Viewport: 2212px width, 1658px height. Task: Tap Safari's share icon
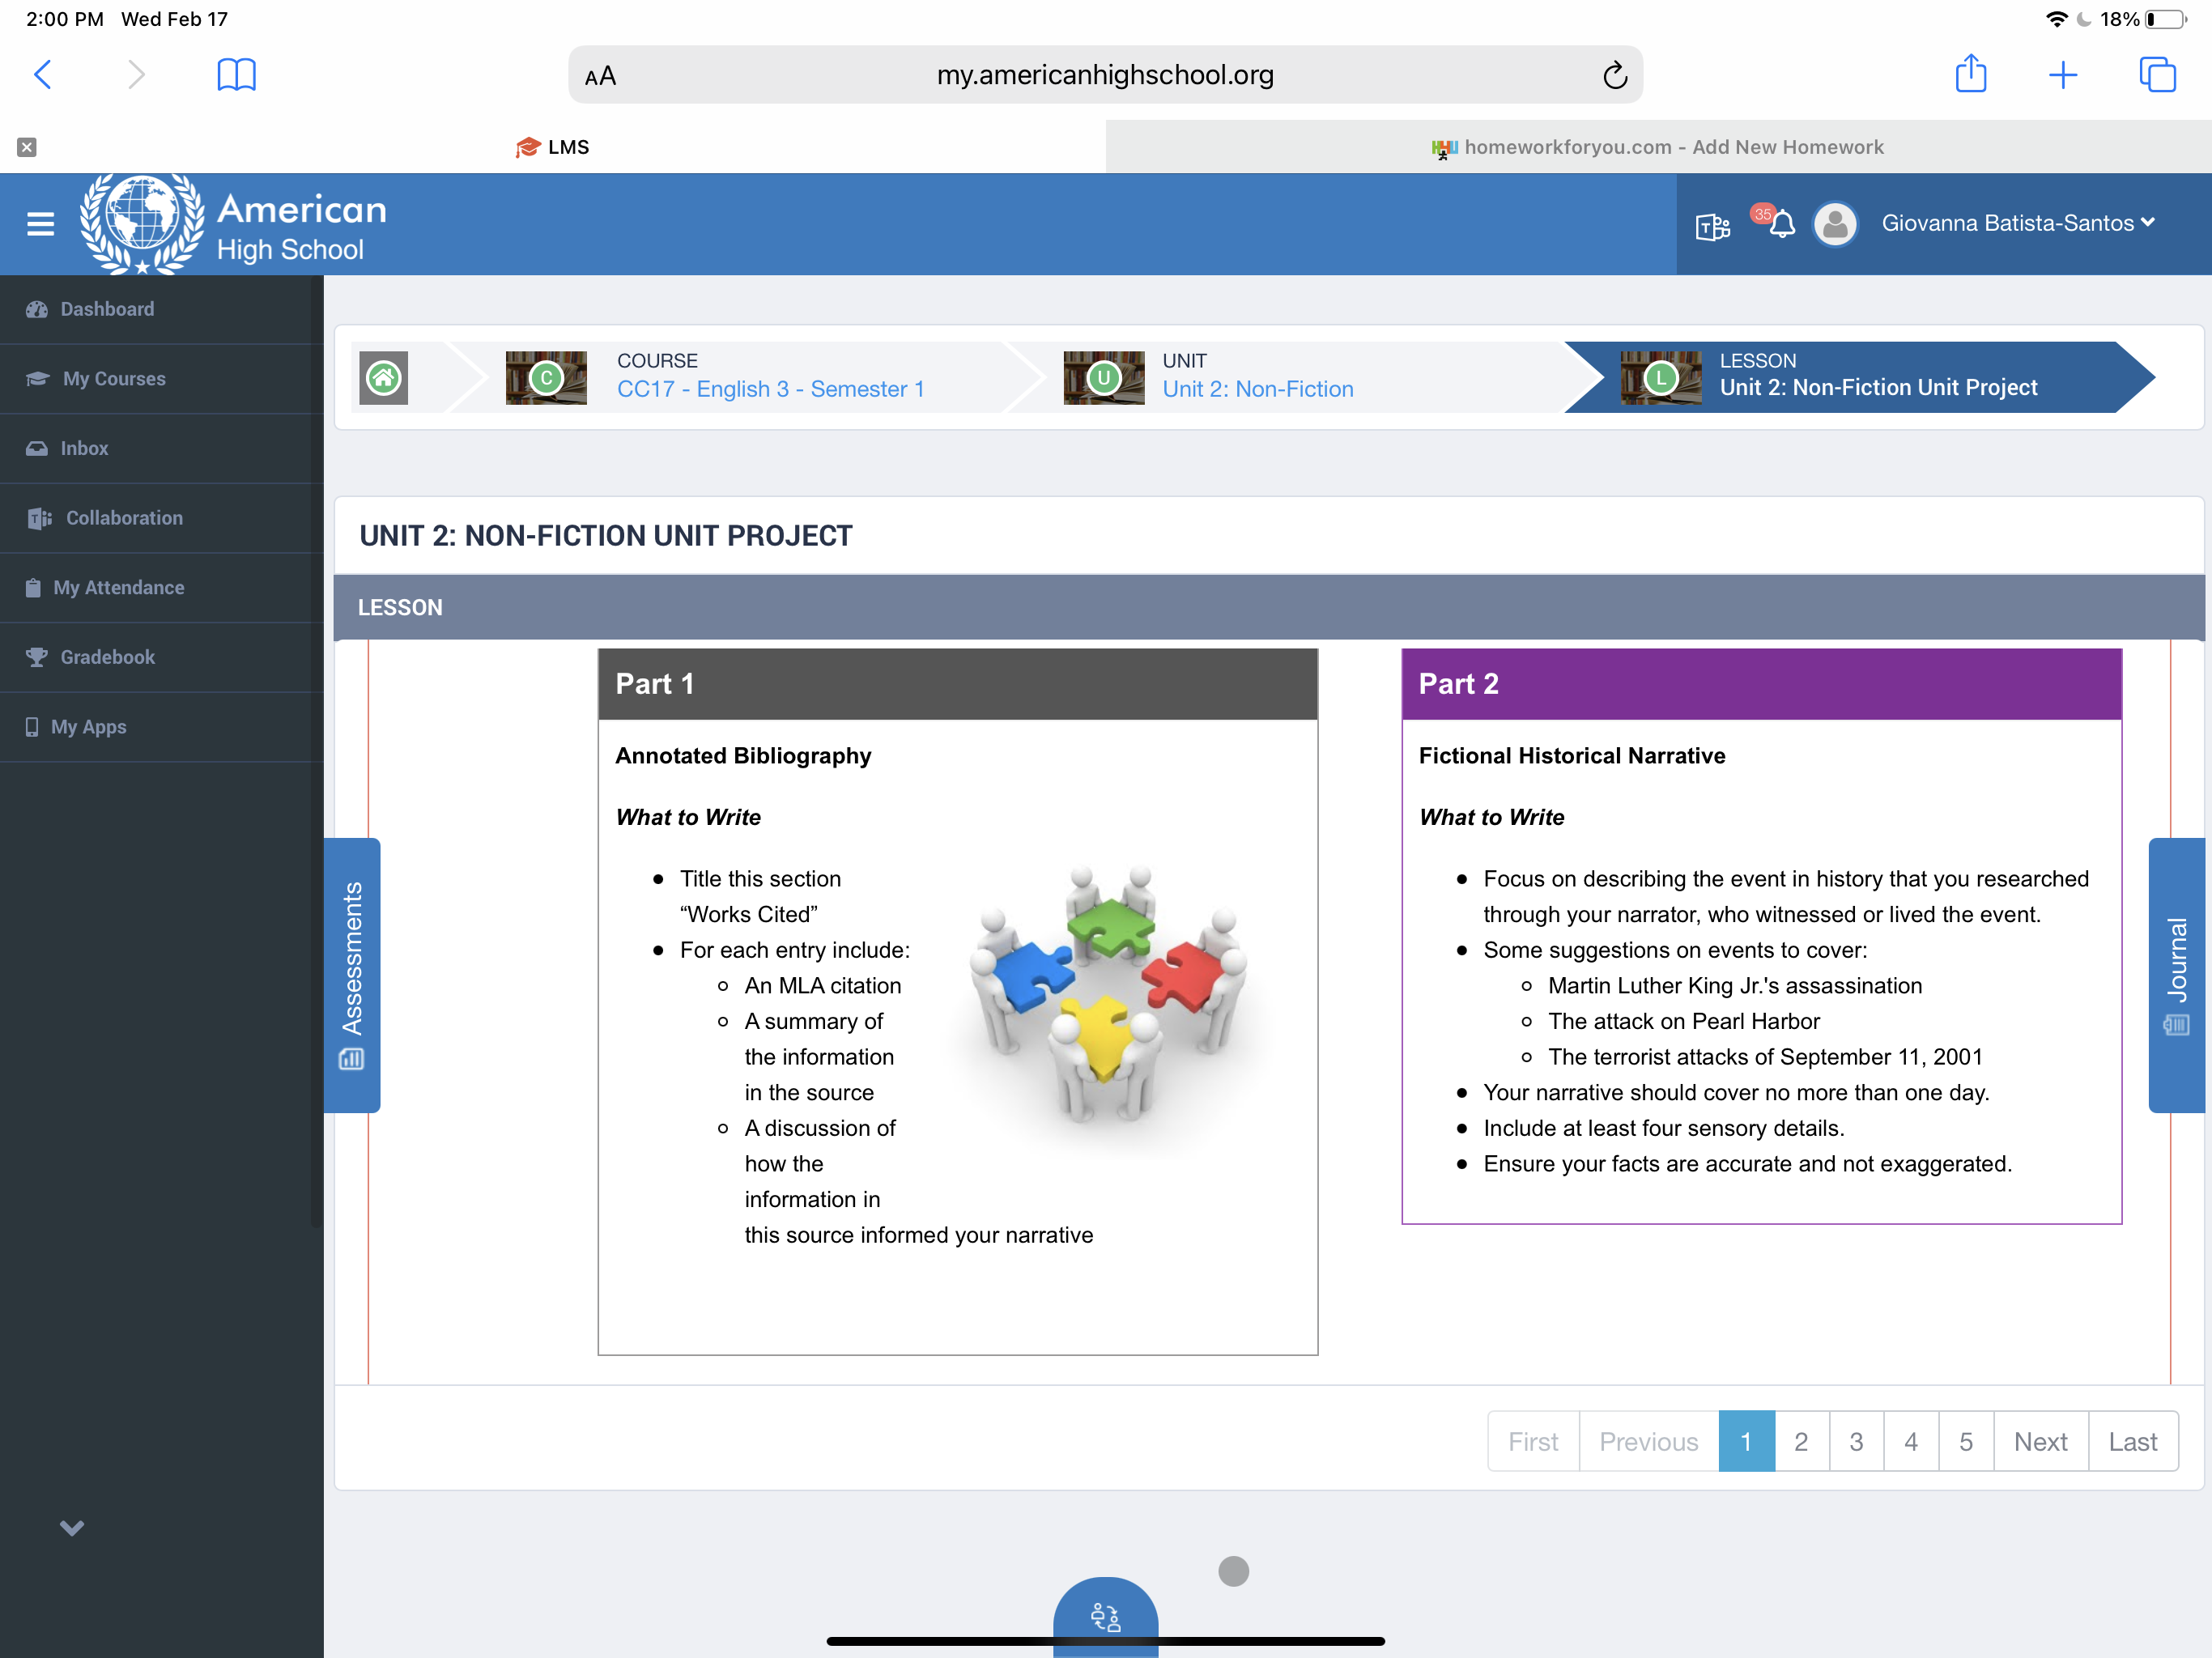click(1969, 75)
